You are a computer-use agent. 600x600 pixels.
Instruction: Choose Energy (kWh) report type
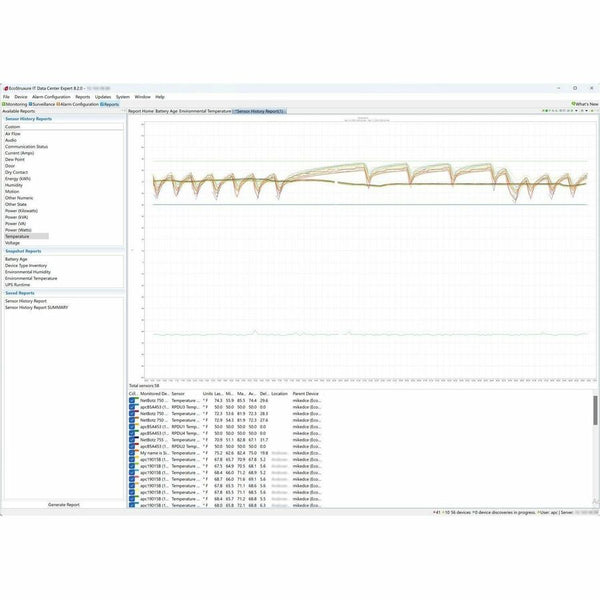[x=18, y=179]
